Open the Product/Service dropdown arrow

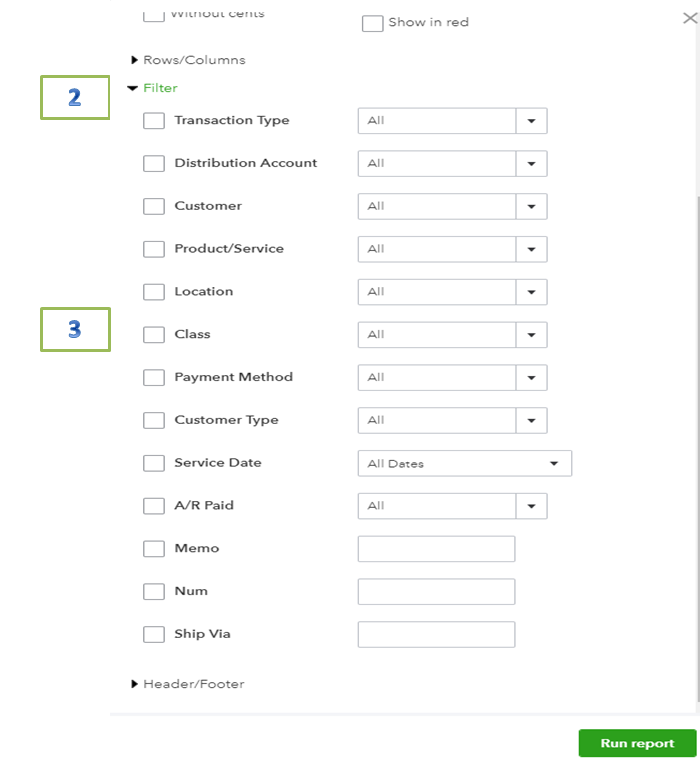coord(532,249)
